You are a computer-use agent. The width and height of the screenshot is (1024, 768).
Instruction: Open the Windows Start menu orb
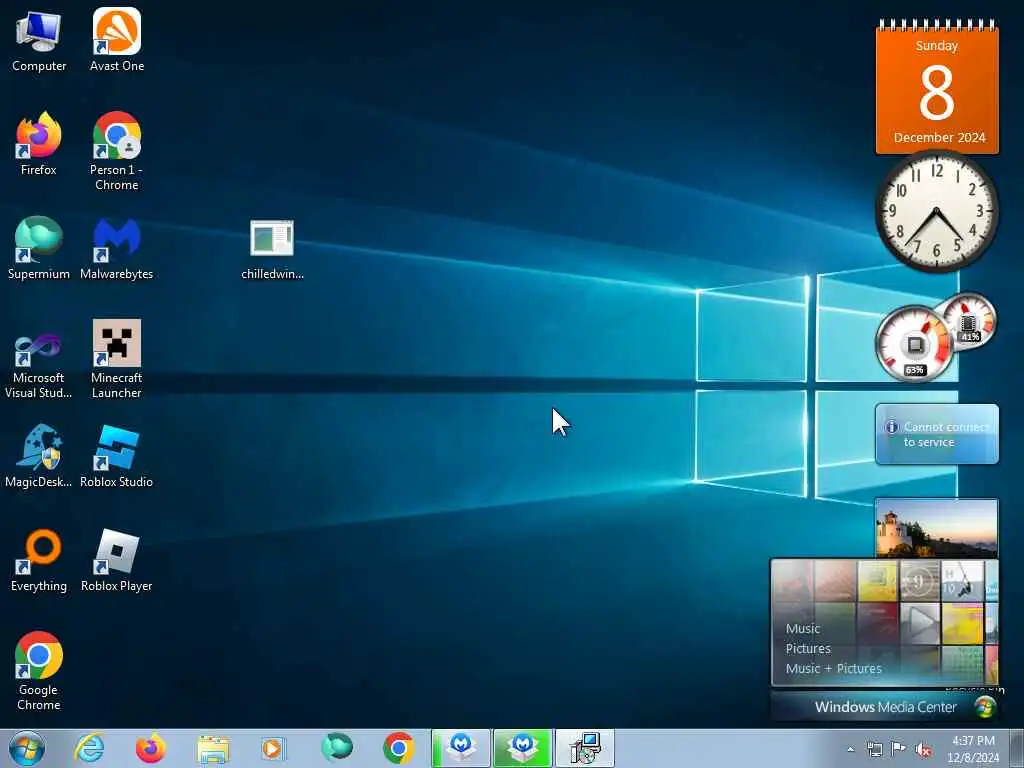(x=27, y=748)
